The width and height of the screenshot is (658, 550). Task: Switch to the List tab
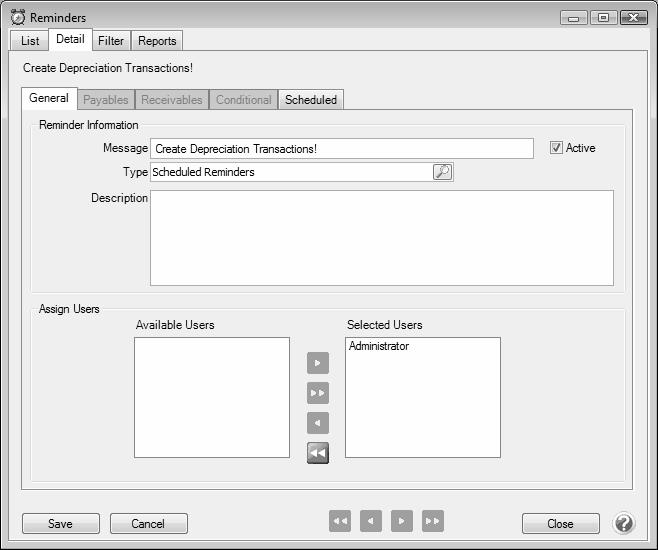pos(30,41)
